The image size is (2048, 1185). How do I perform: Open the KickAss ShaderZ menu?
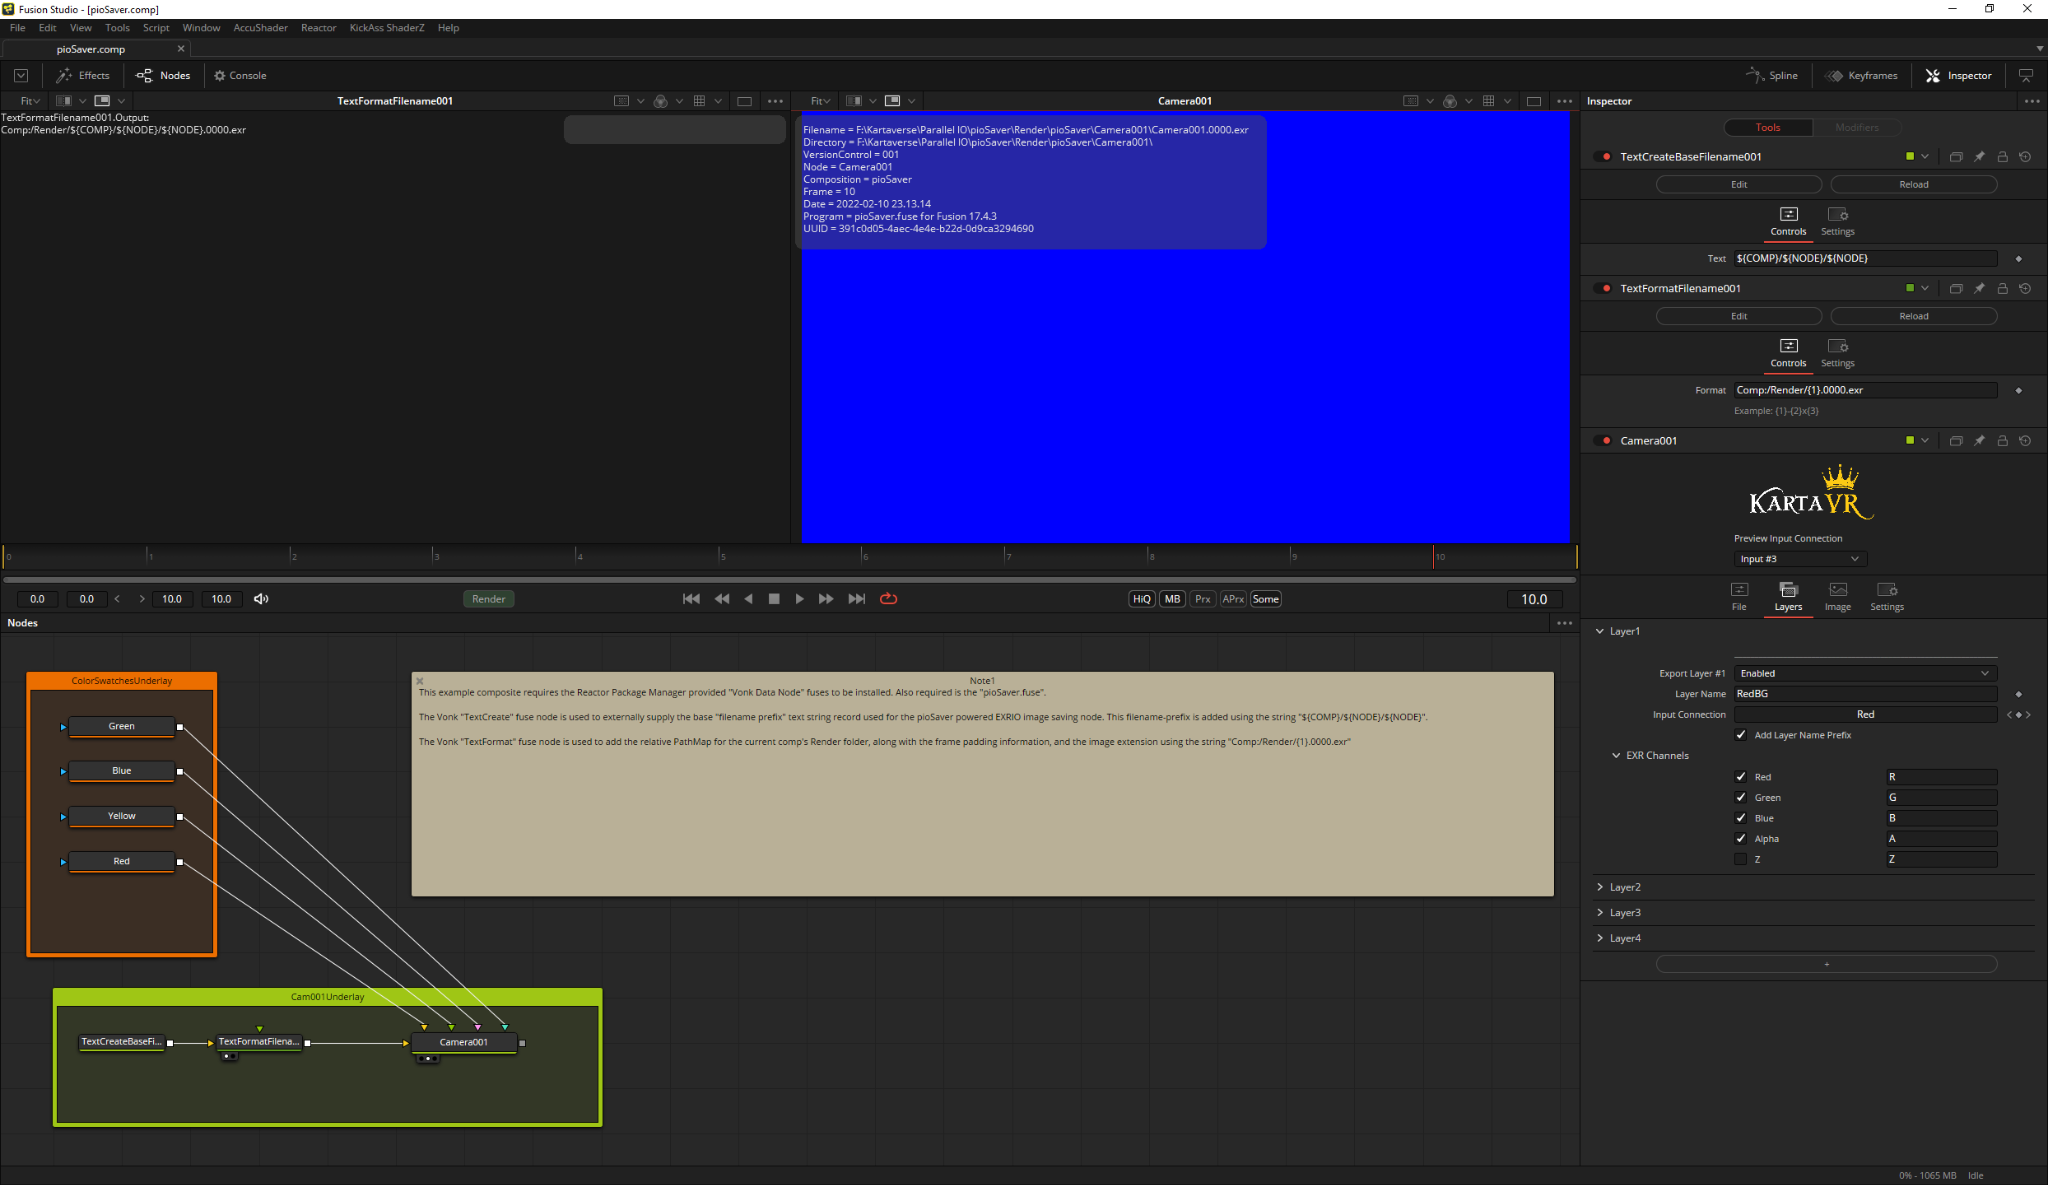tap(386, 28)
